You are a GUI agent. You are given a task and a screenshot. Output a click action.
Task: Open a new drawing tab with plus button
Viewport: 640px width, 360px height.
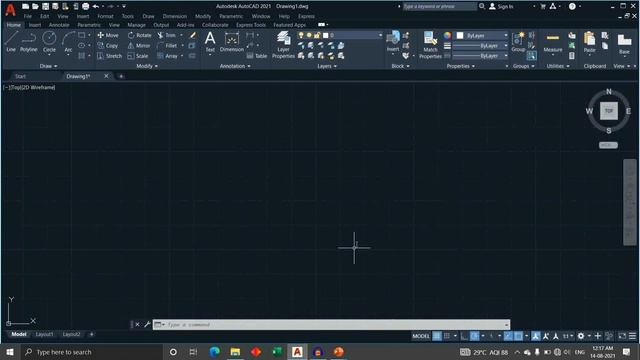121,76
